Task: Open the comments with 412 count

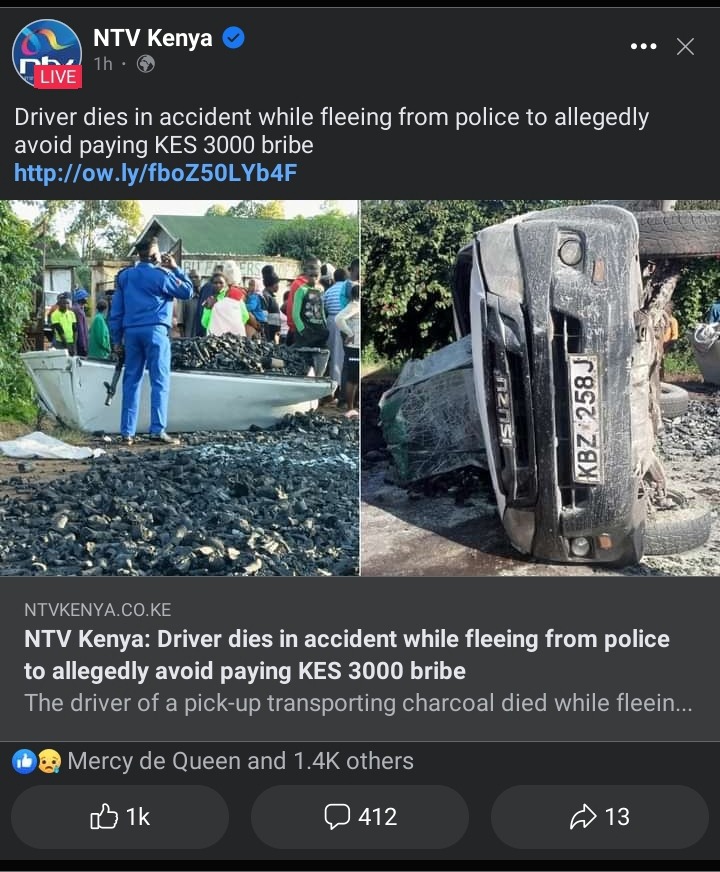Action: pos(360,817)
